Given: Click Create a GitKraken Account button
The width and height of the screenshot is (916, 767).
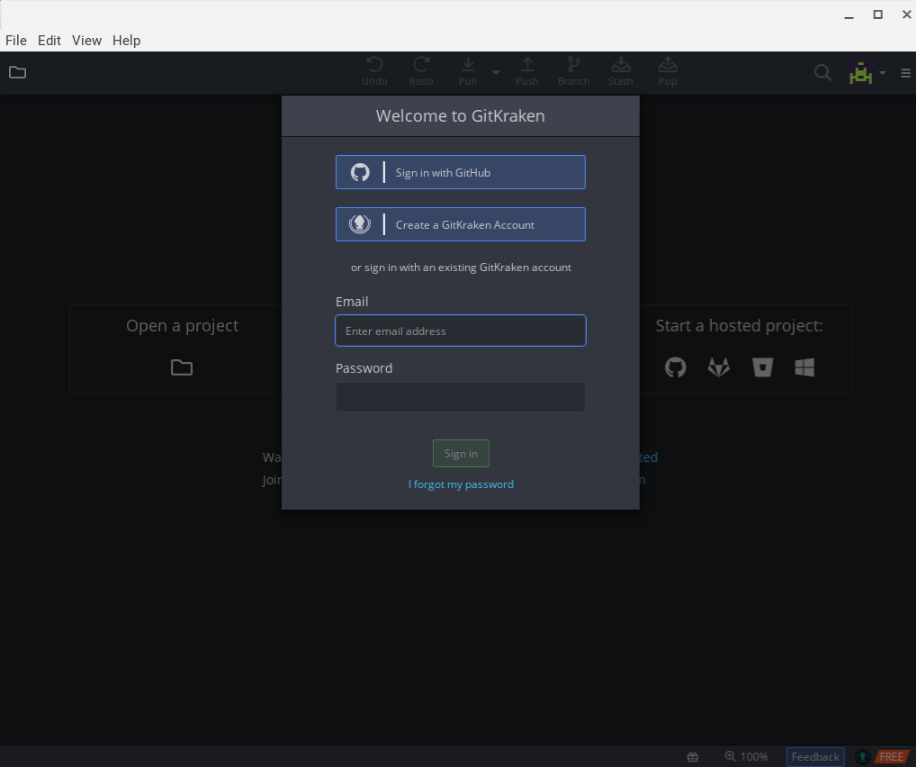Looking at the screenshot, I should tap(460, 224).
